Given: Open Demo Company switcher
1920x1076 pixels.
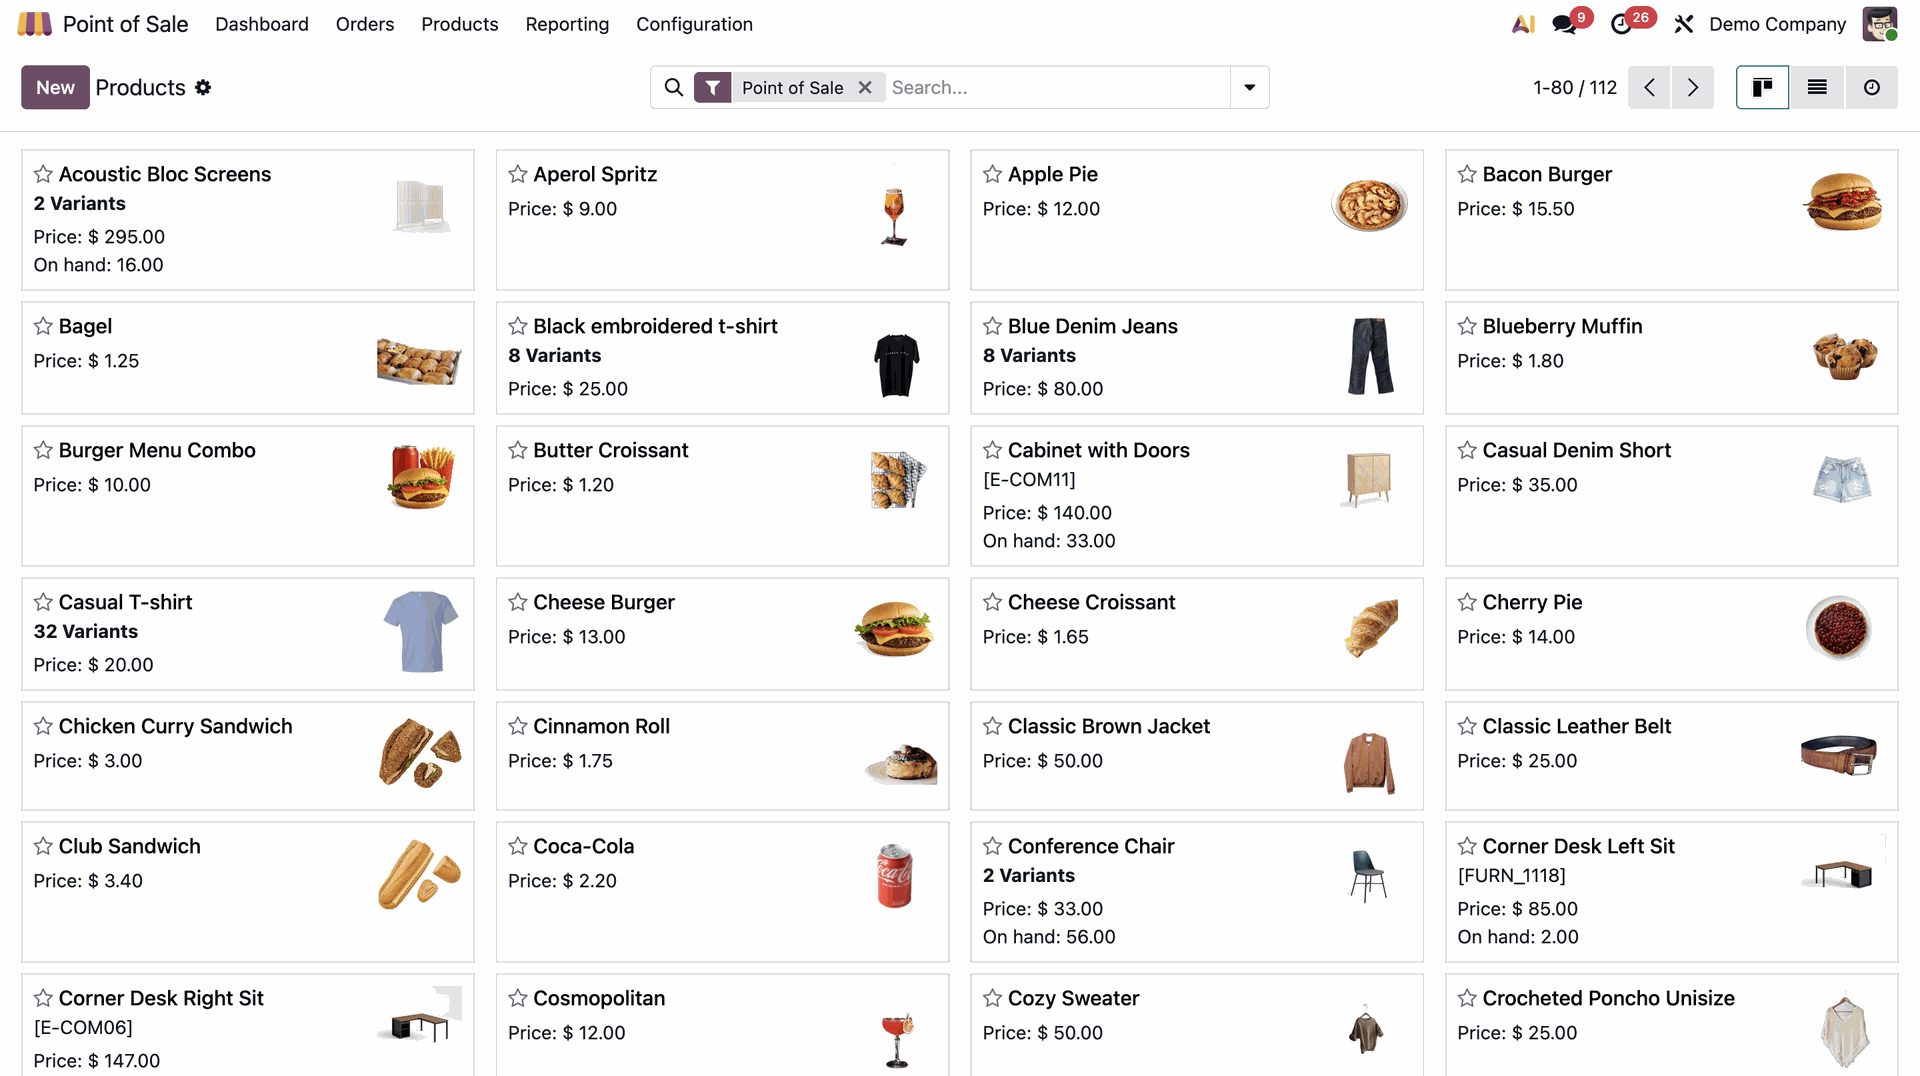Looking at the screenshot, I should click(x=1777, y=24).
